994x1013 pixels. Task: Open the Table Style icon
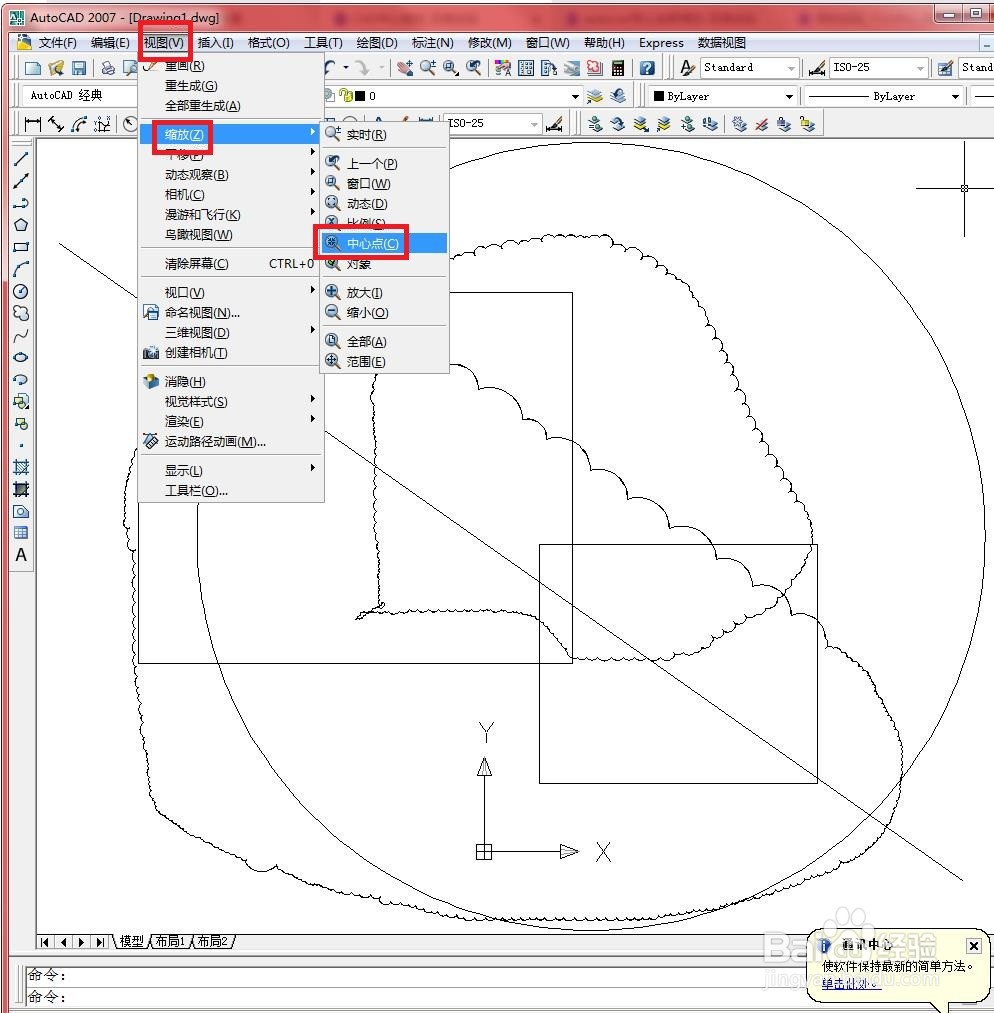click(x=945, y=68)
